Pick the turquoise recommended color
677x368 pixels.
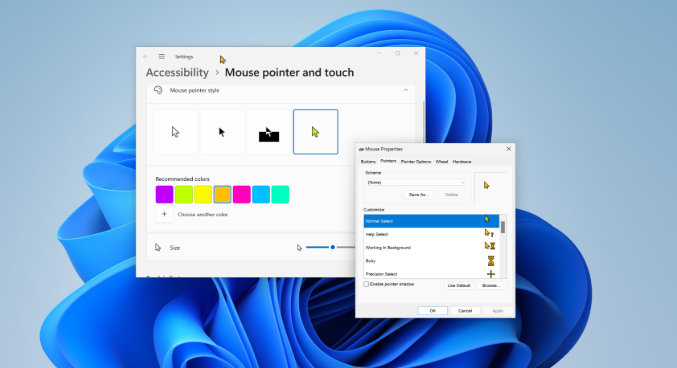tap(280, 194)
